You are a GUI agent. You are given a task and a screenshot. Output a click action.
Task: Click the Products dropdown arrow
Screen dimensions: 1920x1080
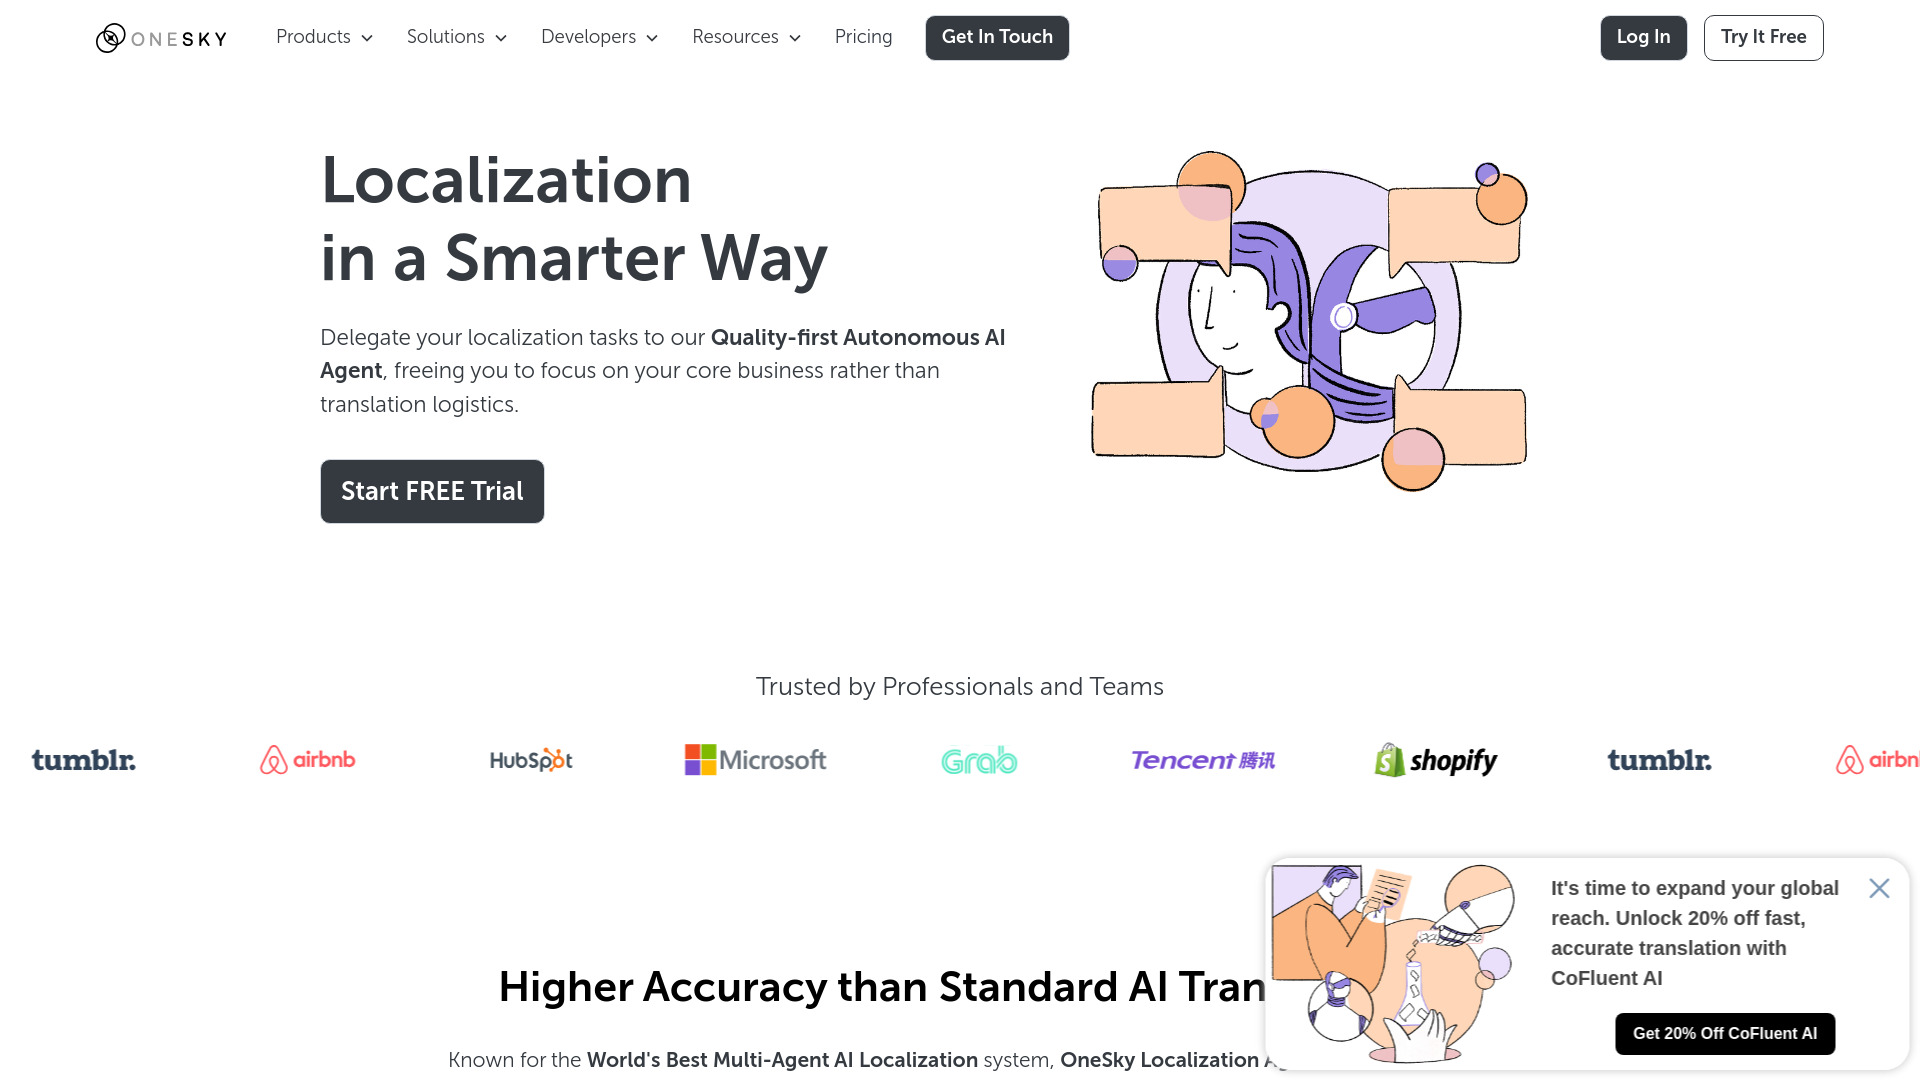(x=367, y=37)
